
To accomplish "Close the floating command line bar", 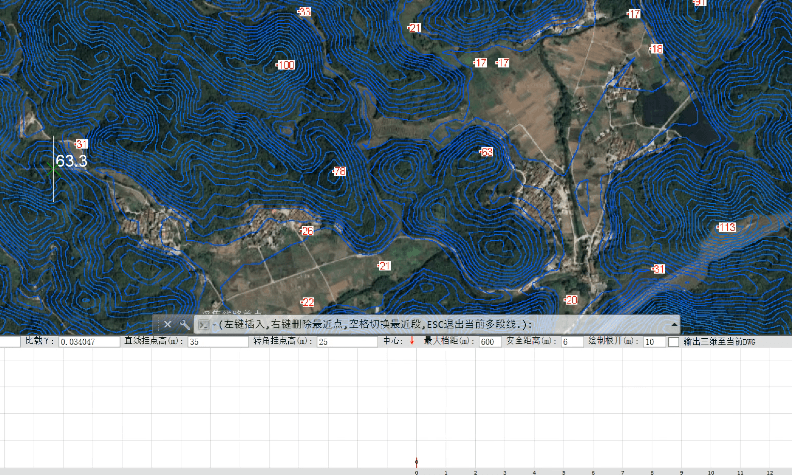I will point(168,325).
